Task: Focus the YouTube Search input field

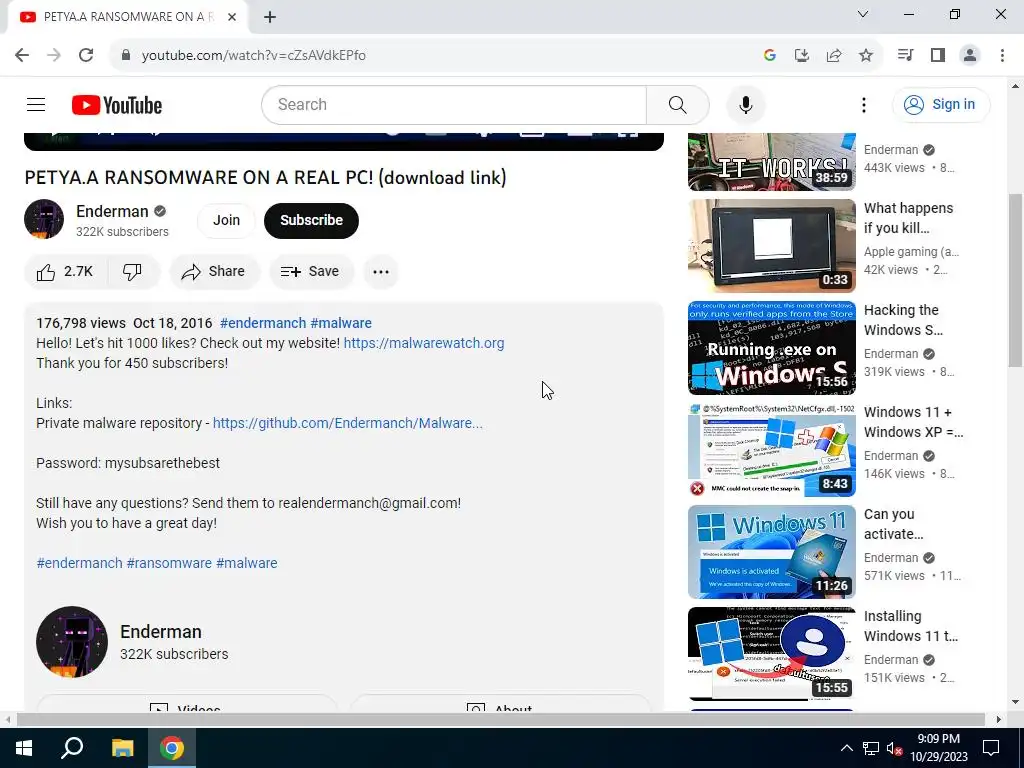Action: pos(454,104)
